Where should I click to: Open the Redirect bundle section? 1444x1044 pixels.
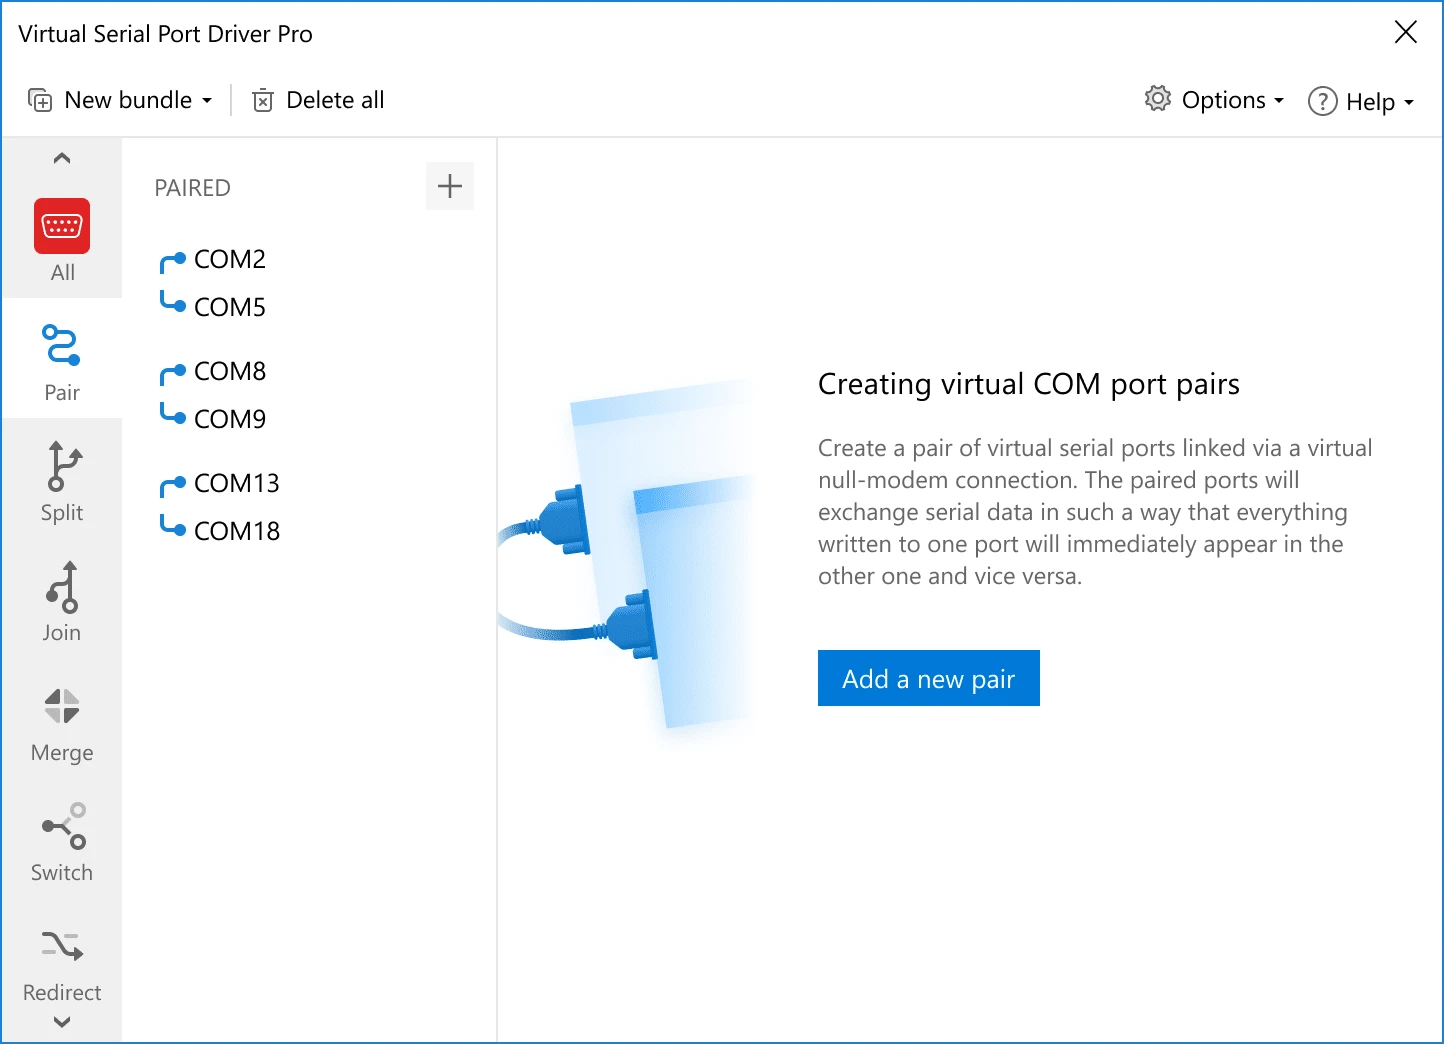[62, 946]
